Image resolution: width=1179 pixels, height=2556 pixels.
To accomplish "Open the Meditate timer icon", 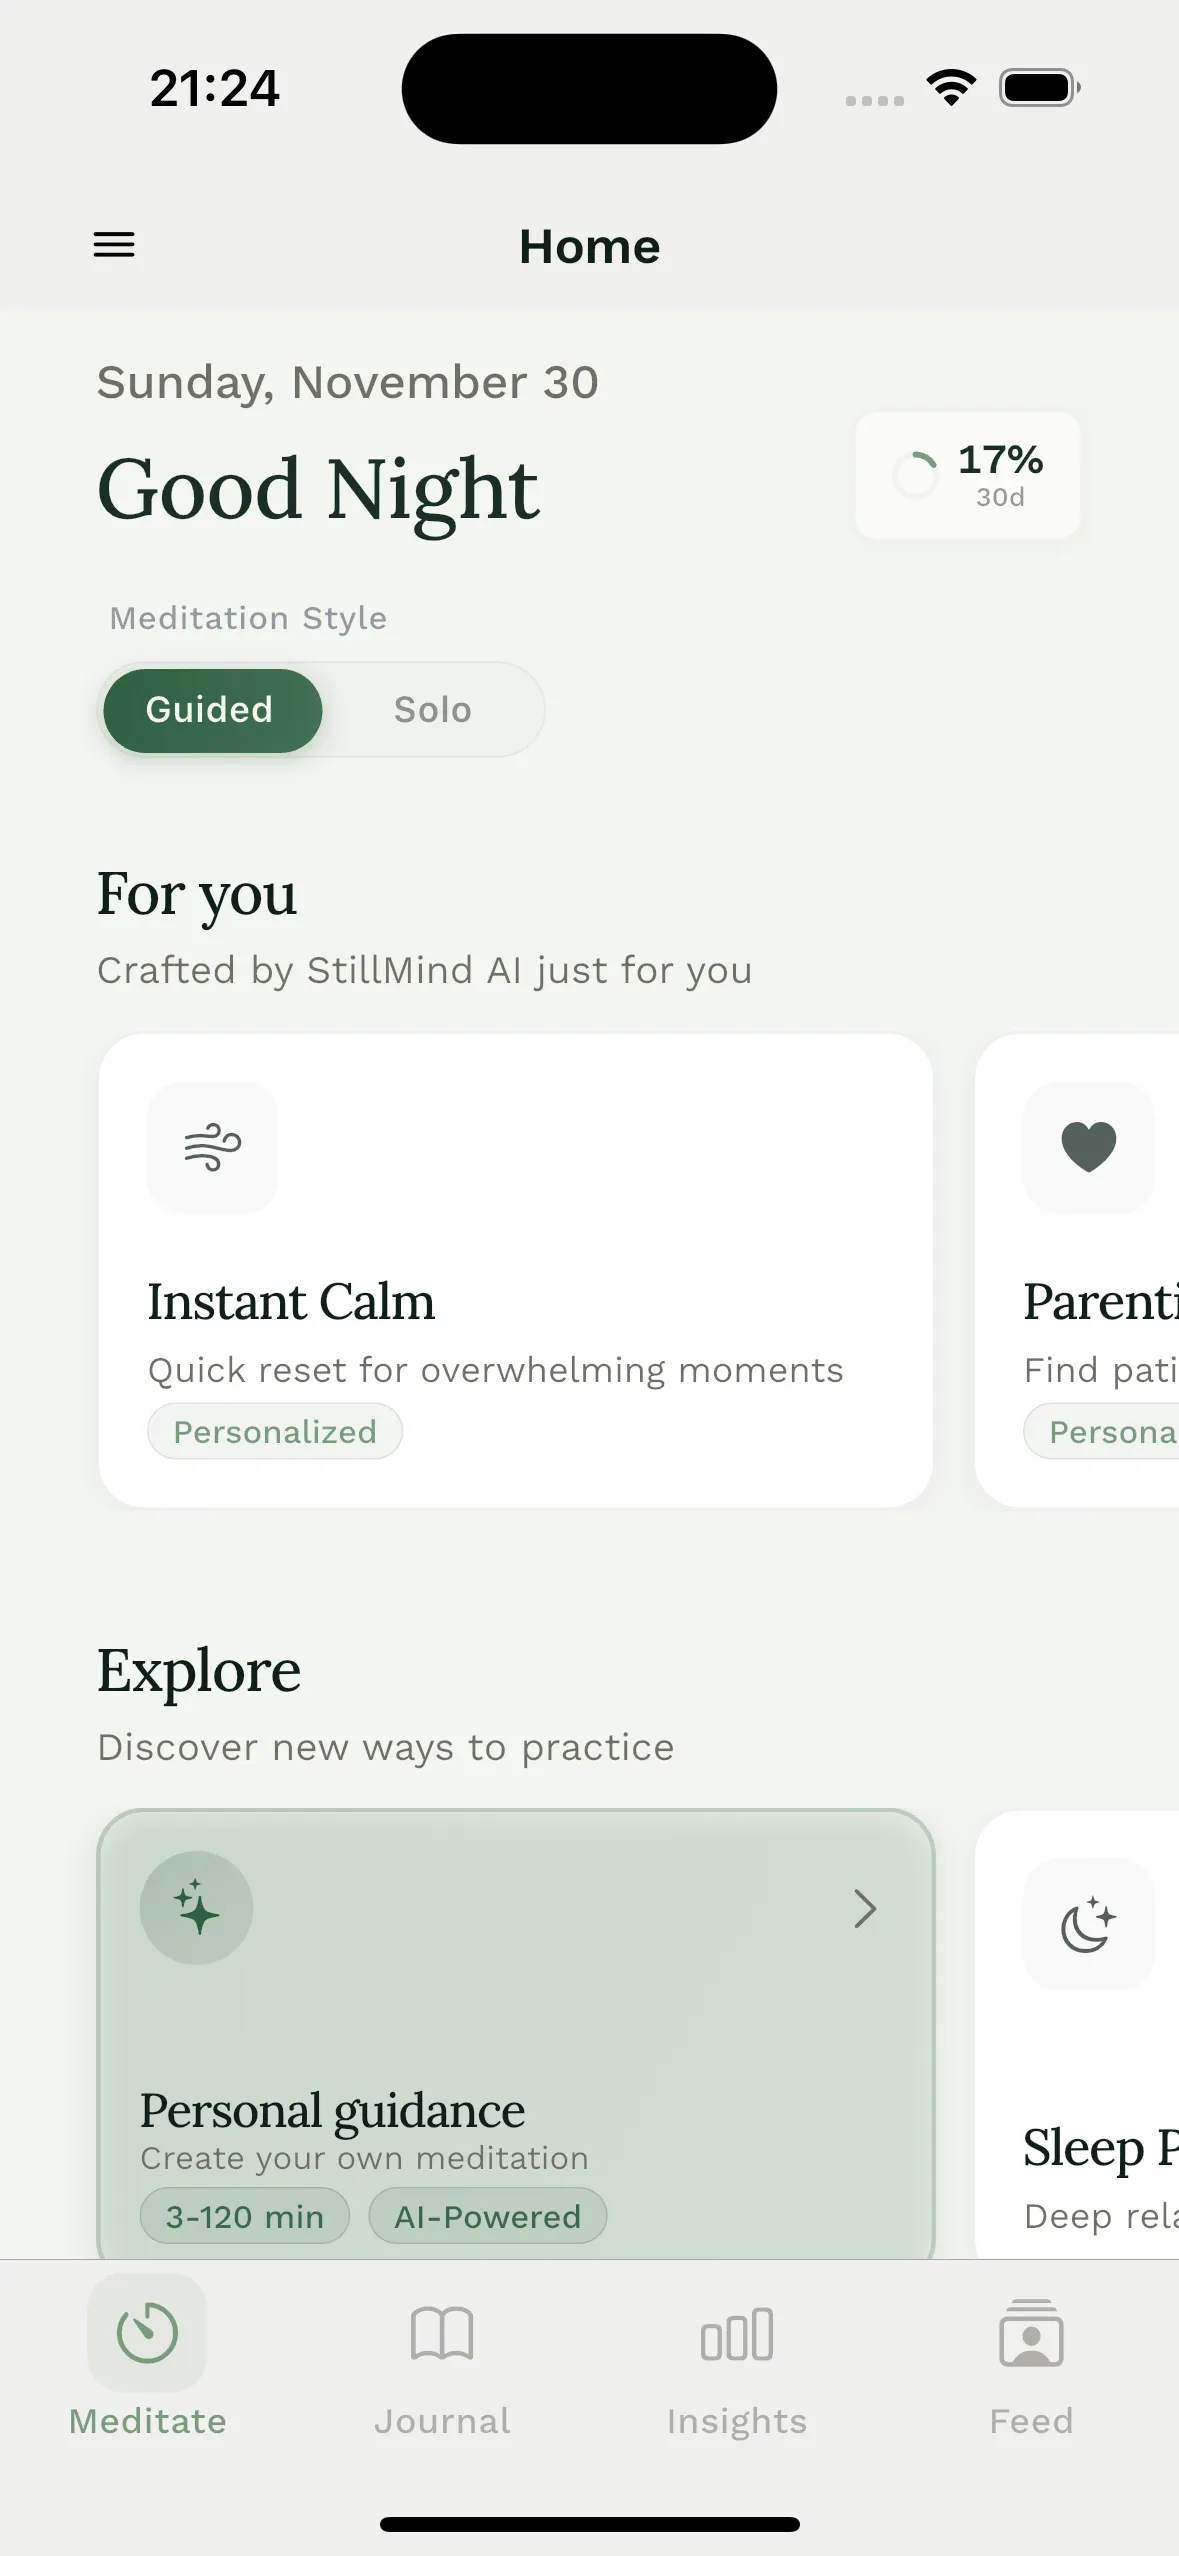I will [147, 2333].
